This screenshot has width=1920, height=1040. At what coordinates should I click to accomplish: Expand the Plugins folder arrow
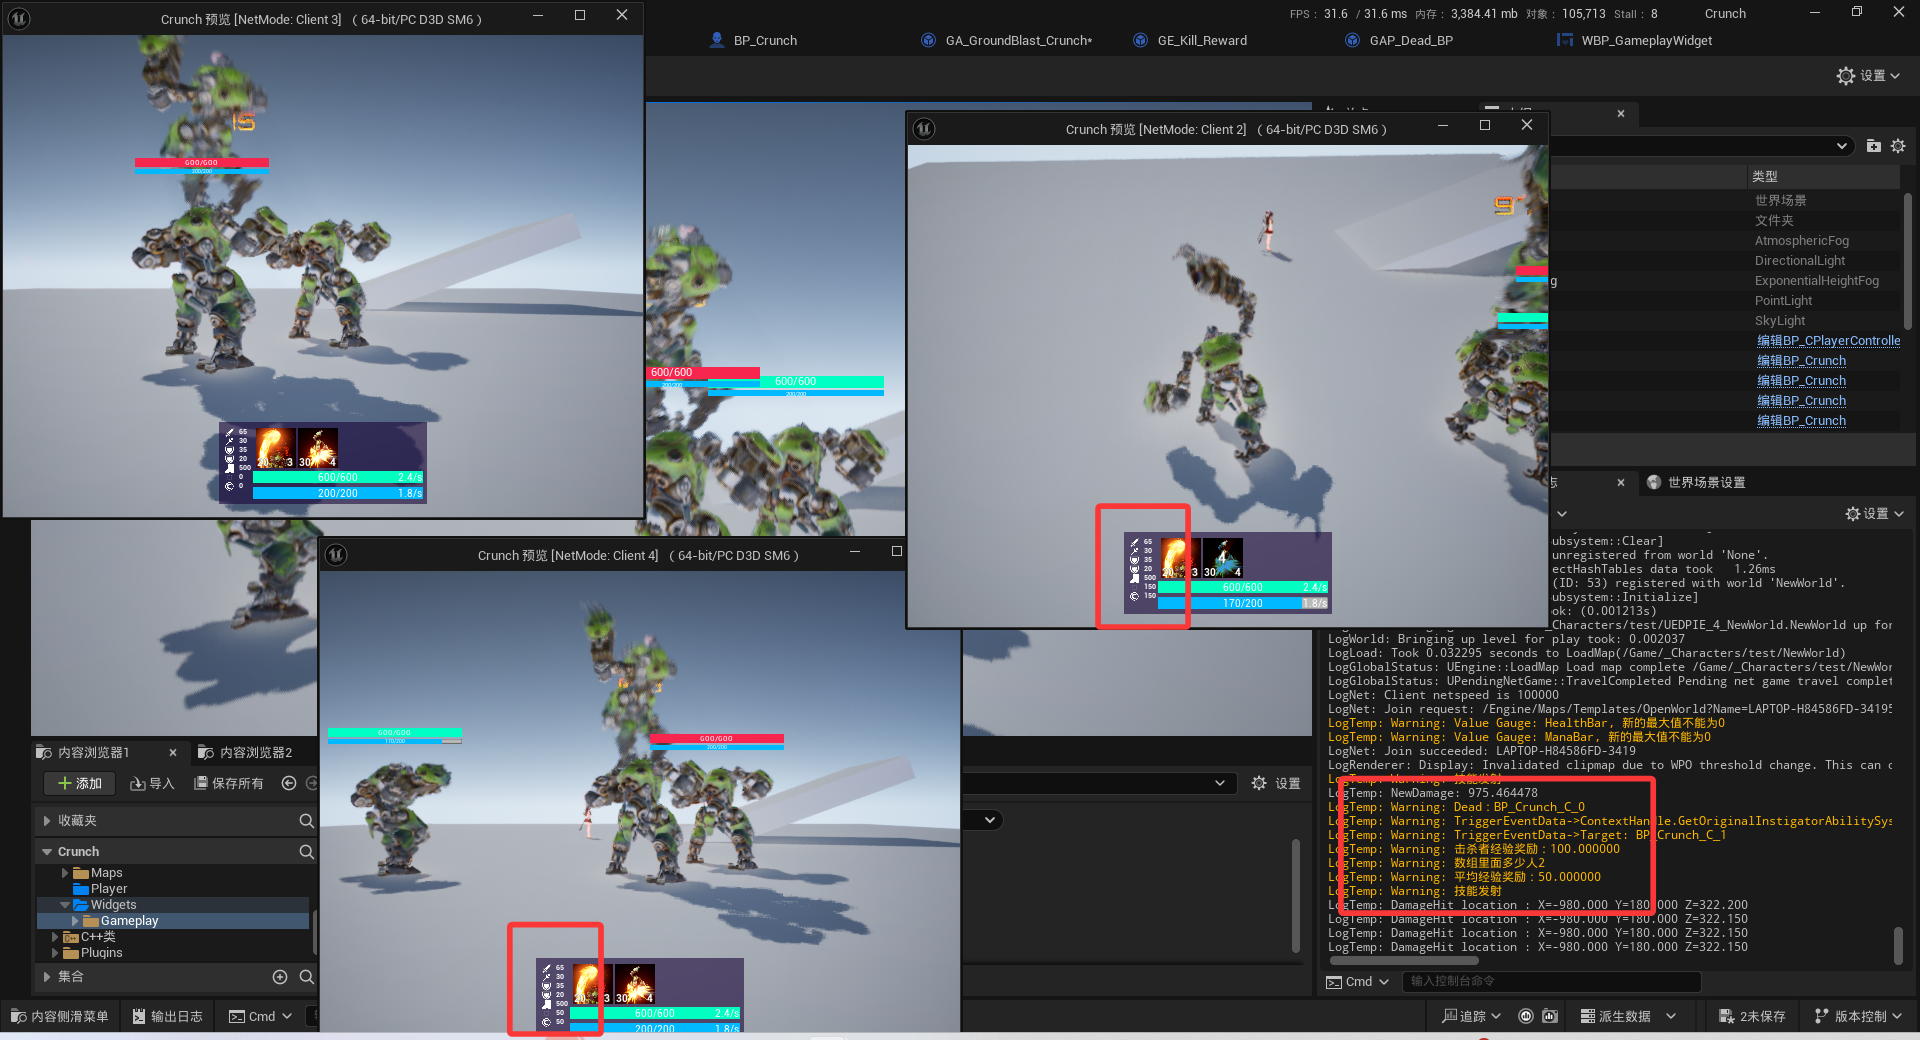click(55, 953)
